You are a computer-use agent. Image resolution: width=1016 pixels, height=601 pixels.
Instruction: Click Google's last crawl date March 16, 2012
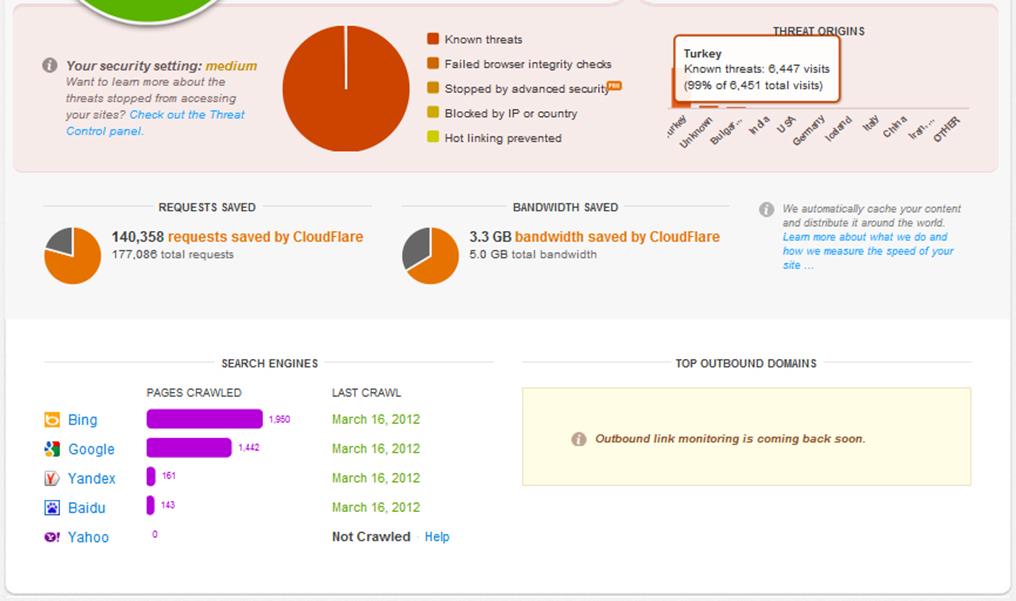click(376, 448)
